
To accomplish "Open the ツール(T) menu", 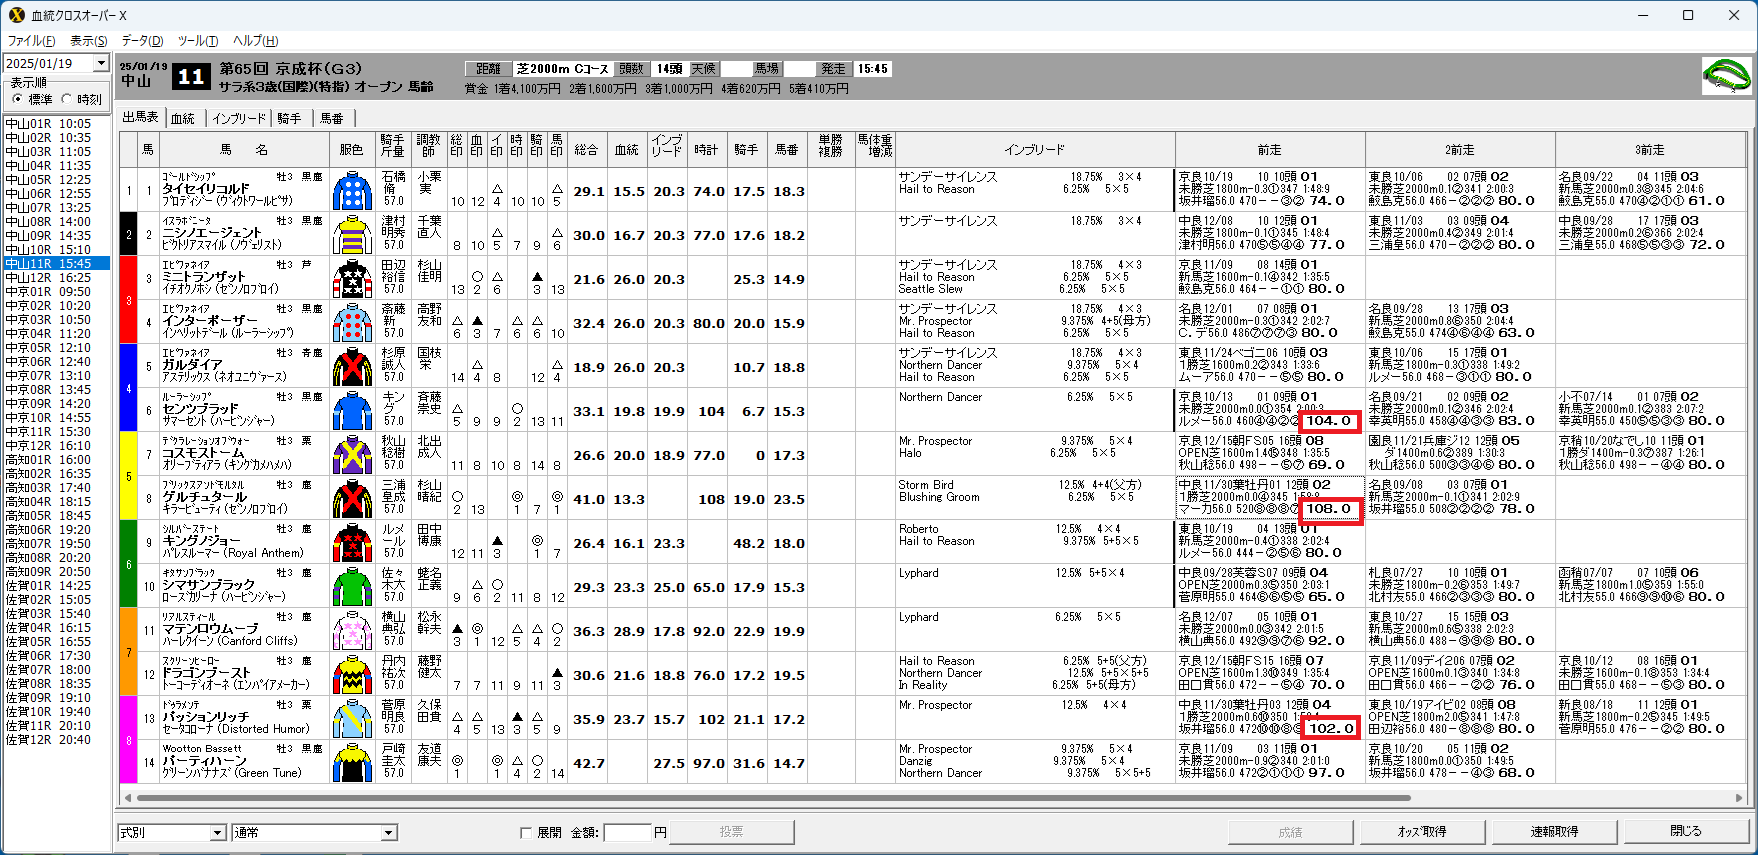I will pyautogui.click(x=197, y=41).
